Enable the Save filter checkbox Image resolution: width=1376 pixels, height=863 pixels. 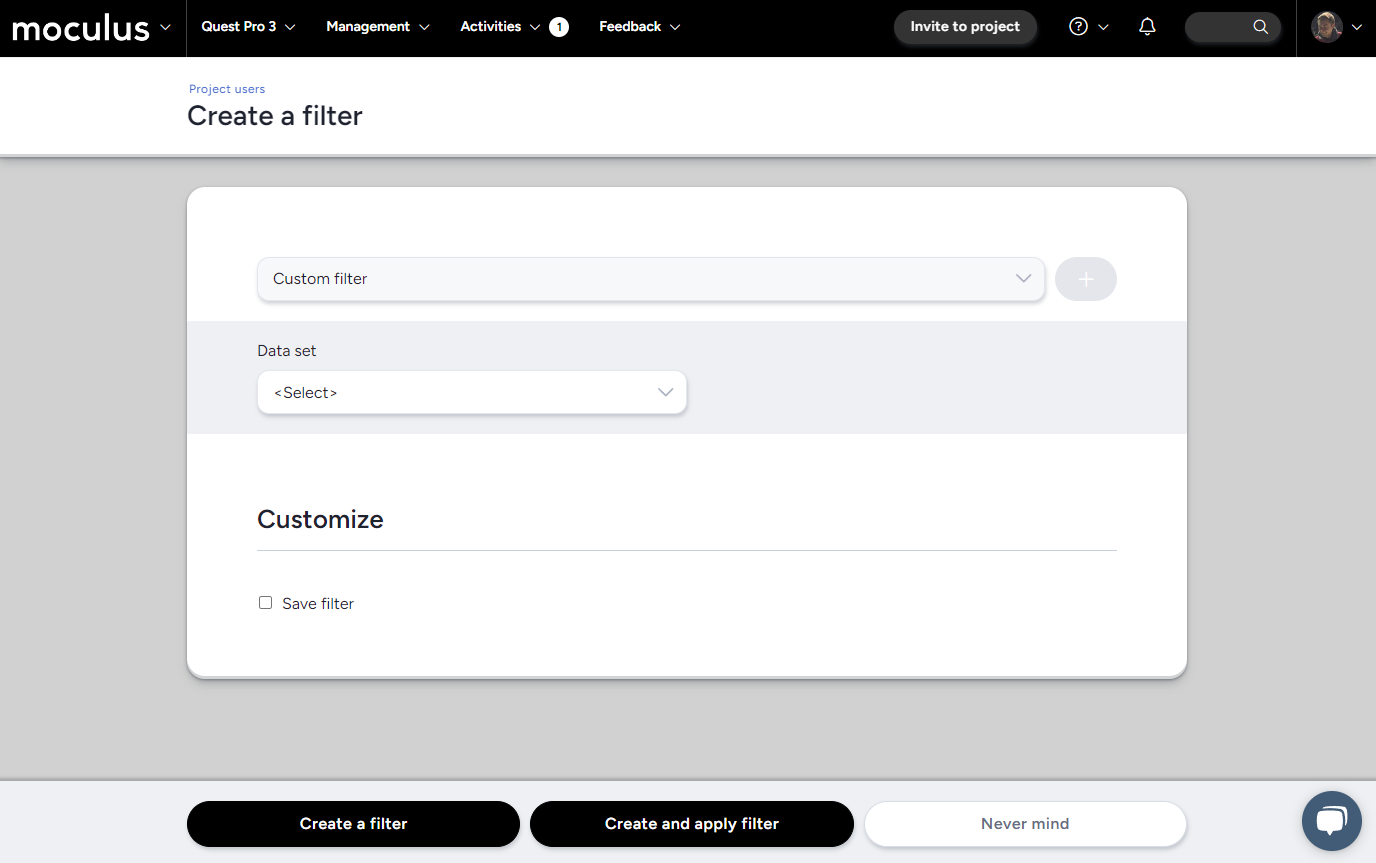pyautogui.click(x=265, y=603)
